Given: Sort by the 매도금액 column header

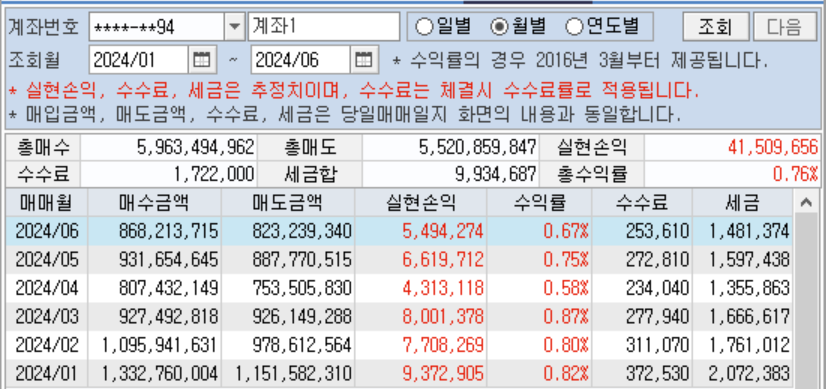Looking at the screenshot, I should [x=288, y=202].
